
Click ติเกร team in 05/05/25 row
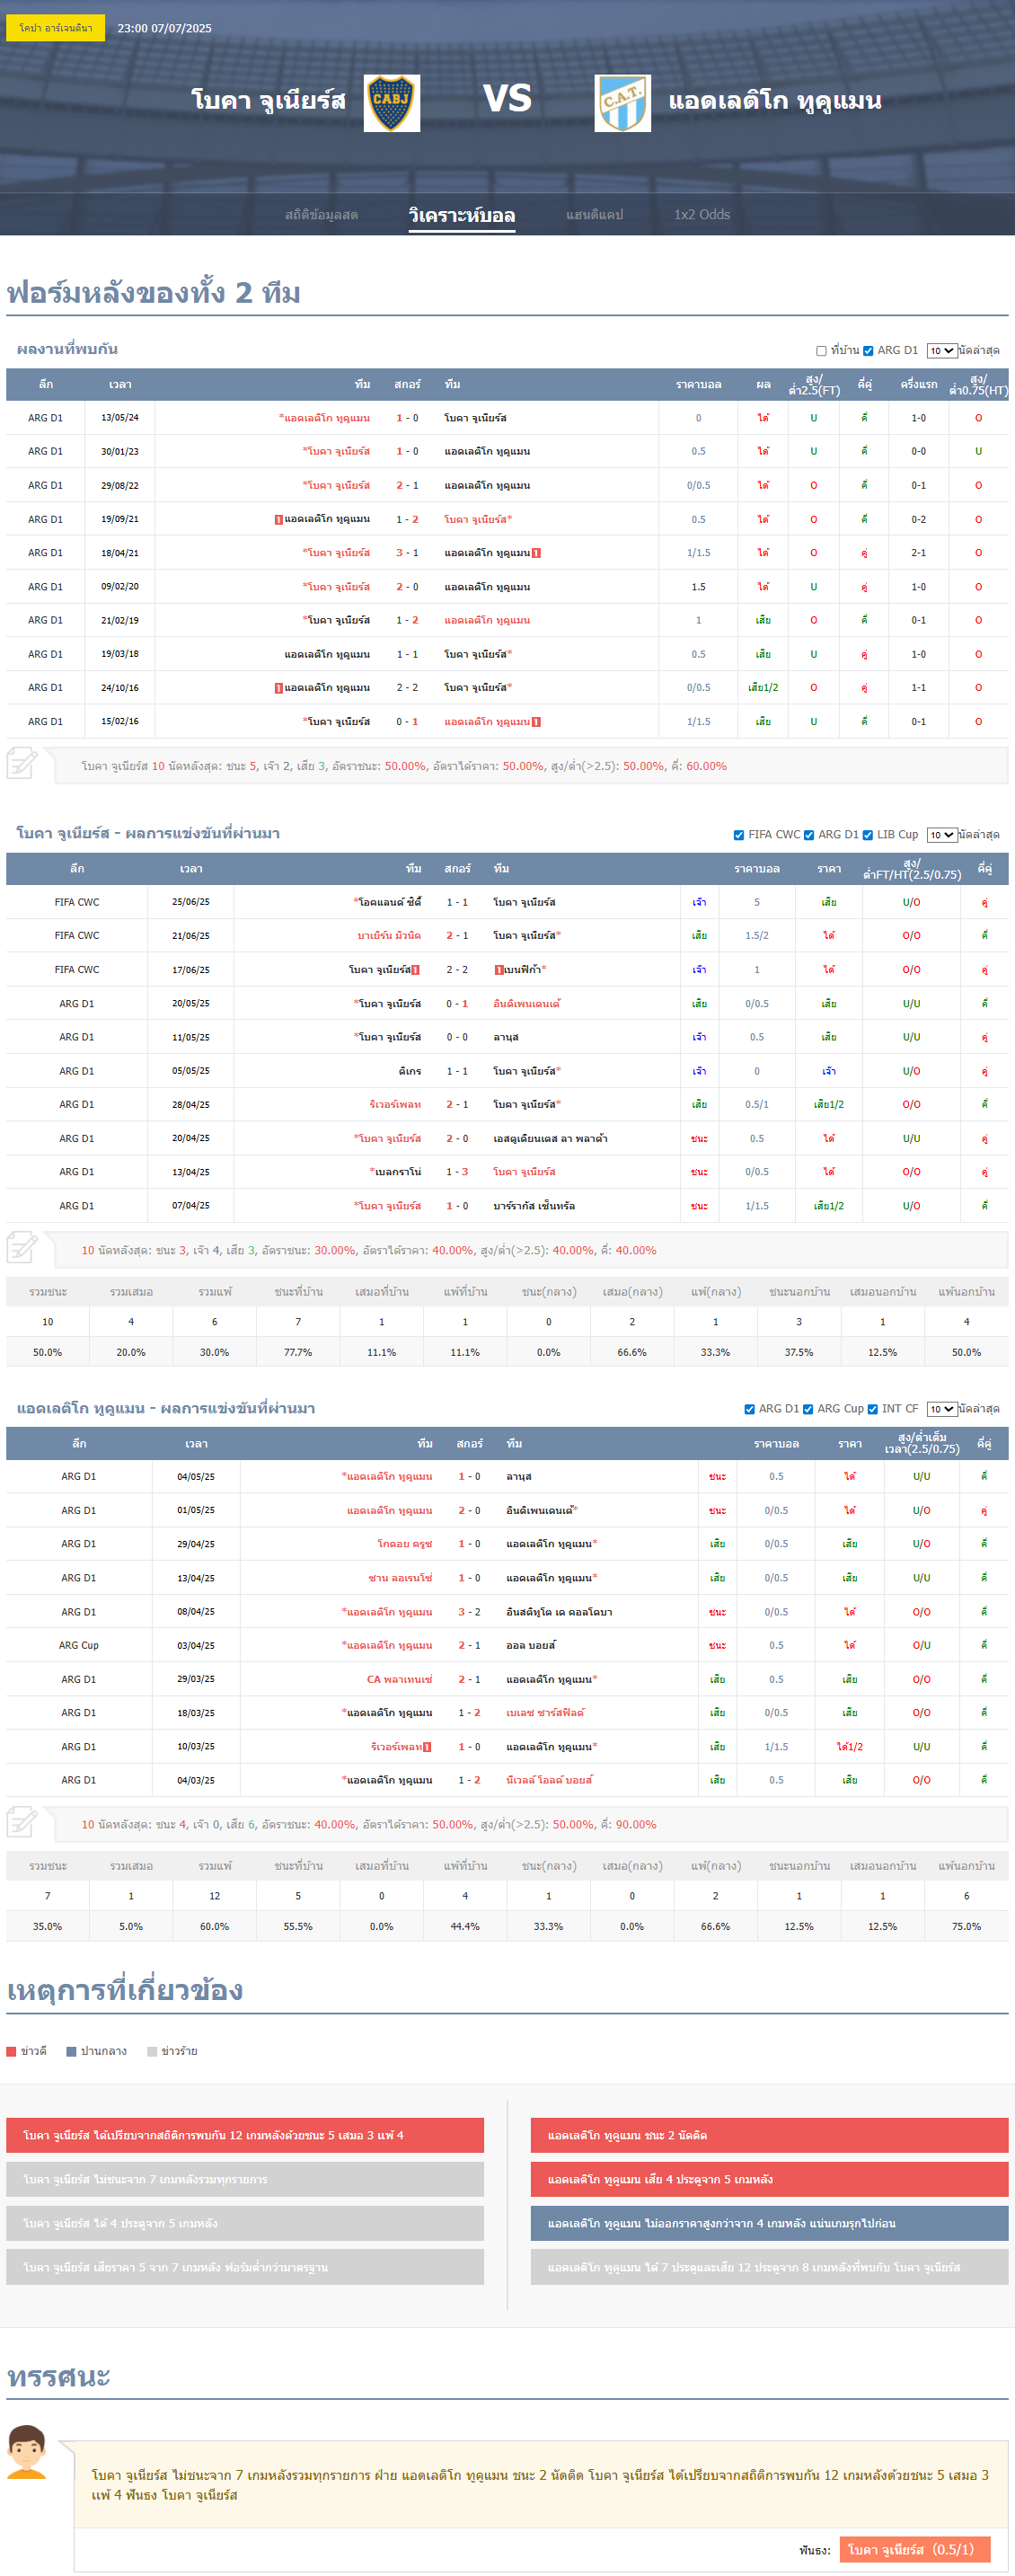410,1071
